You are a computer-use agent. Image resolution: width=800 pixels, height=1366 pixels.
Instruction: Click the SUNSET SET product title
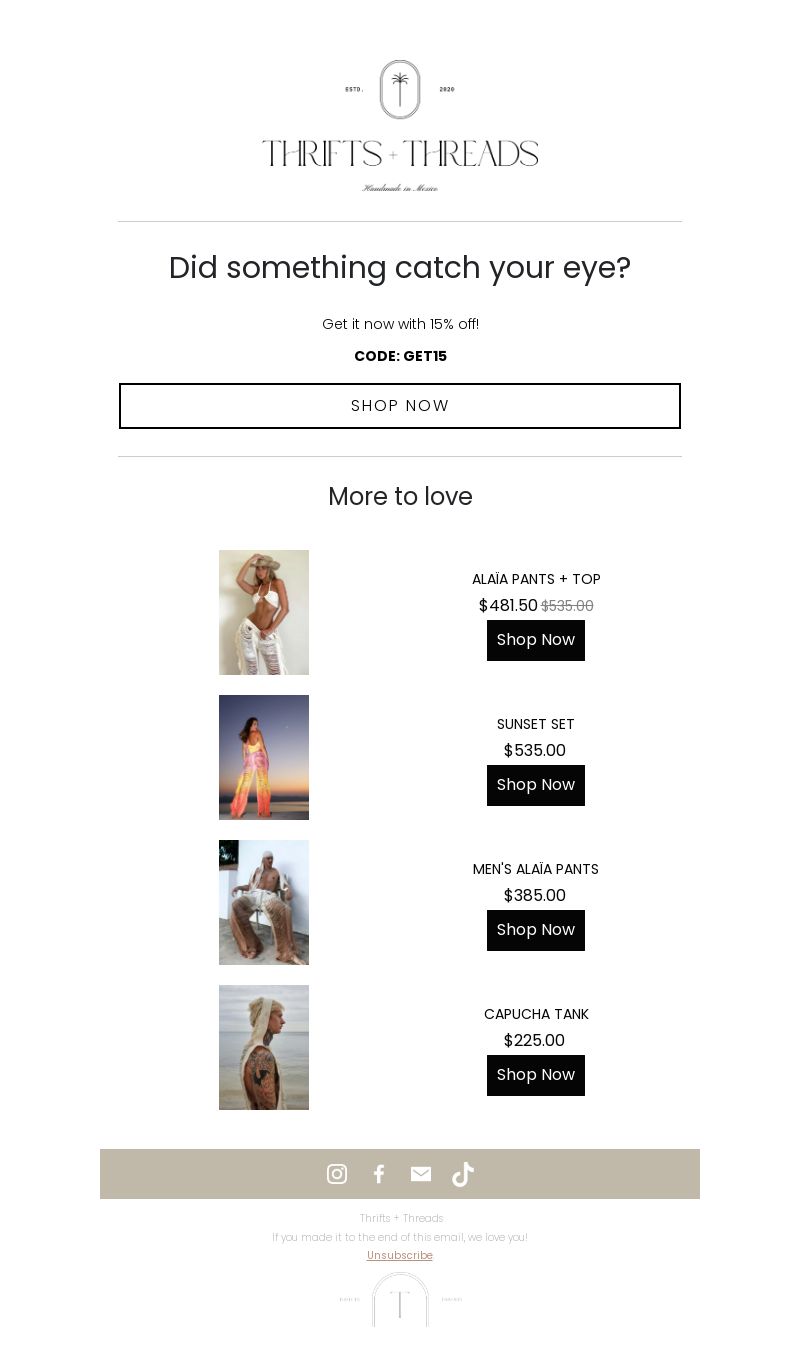[536, 724]
